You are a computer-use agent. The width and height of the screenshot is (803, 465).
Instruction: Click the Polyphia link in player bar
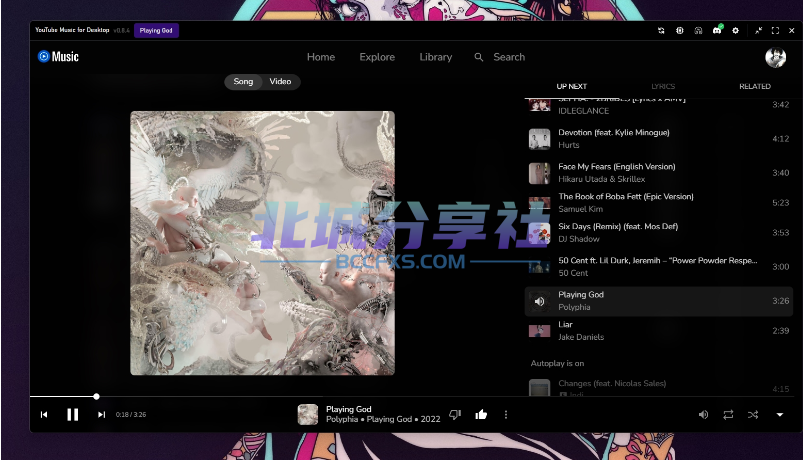[342, 419]
